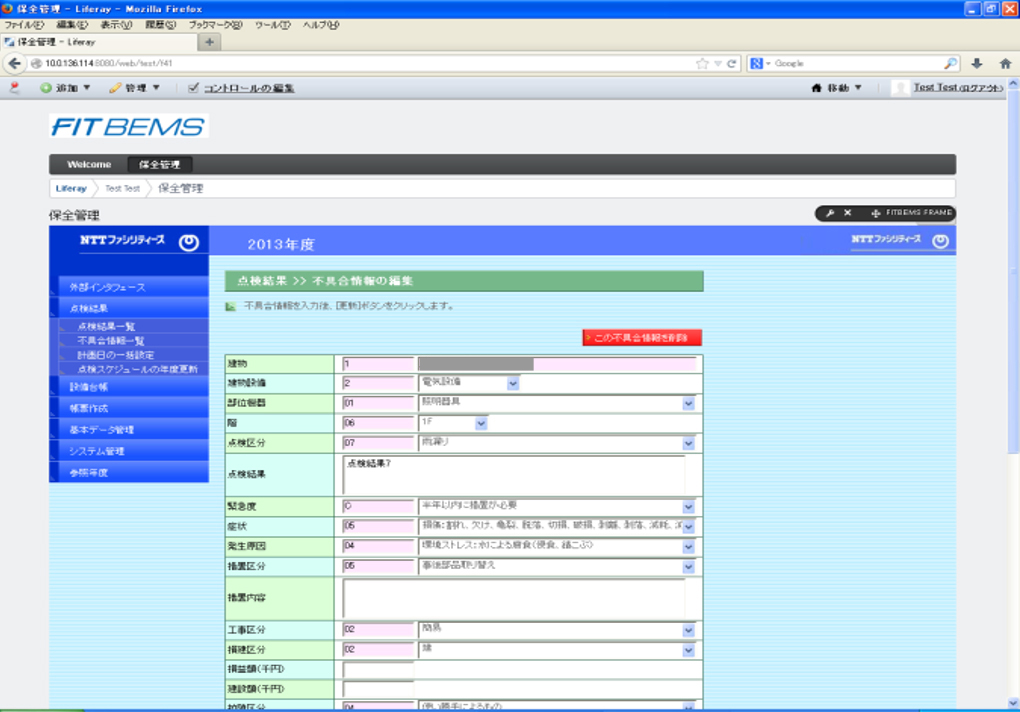The image size is (1020, 712).
Task: Click the red この不具合情報を削除 button
Action: [x=641, y=338]
